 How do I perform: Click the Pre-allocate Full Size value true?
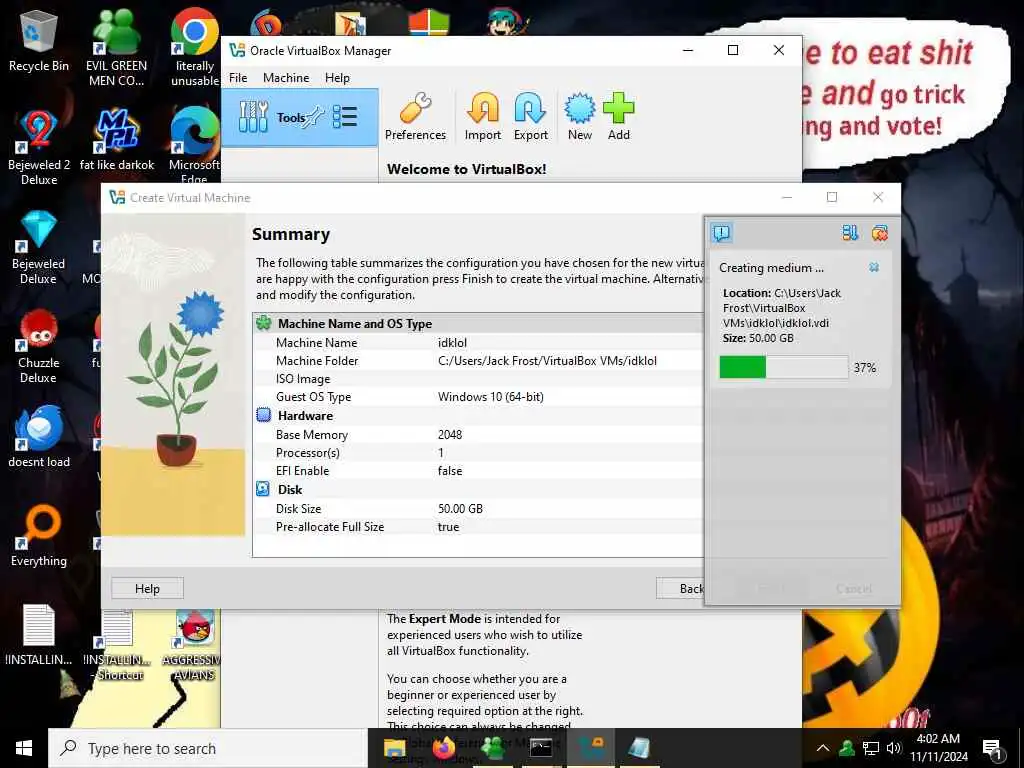(448, 527)
